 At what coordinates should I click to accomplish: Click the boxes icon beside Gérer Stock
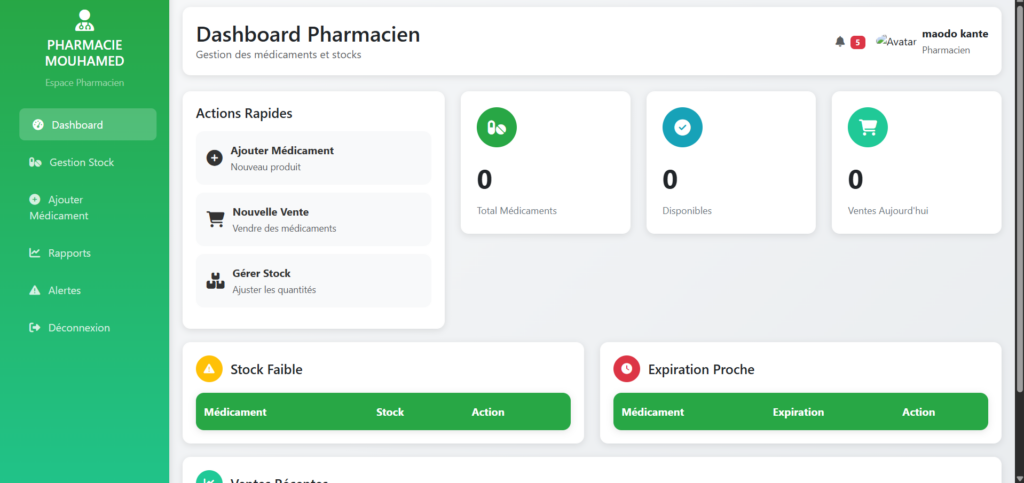tap(215, 281)
